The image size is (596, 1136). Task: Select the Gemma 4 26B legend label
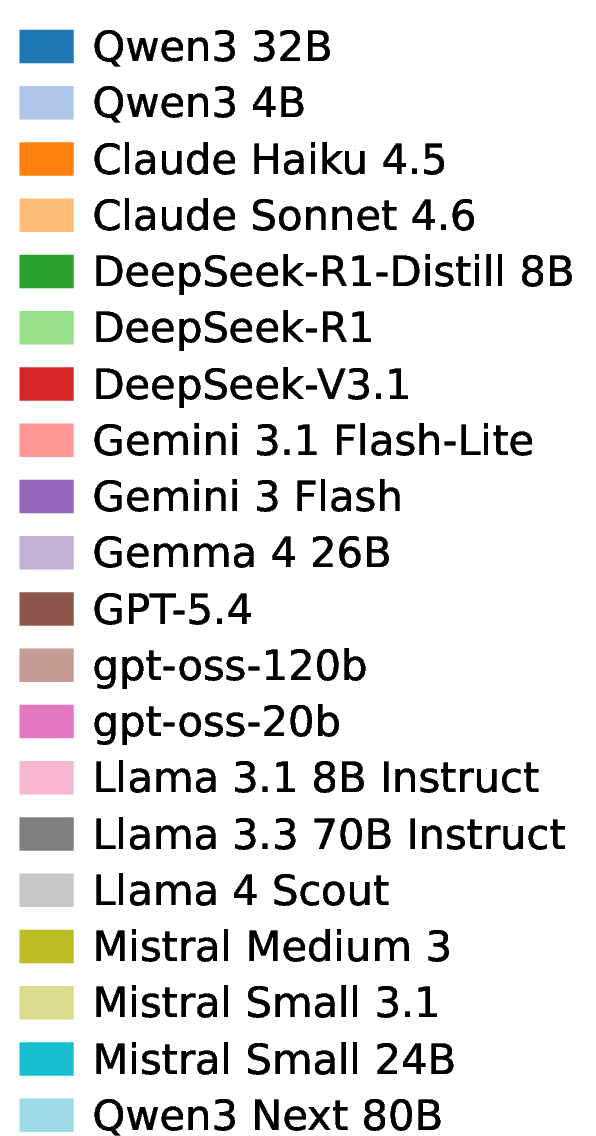coord(242,554)
